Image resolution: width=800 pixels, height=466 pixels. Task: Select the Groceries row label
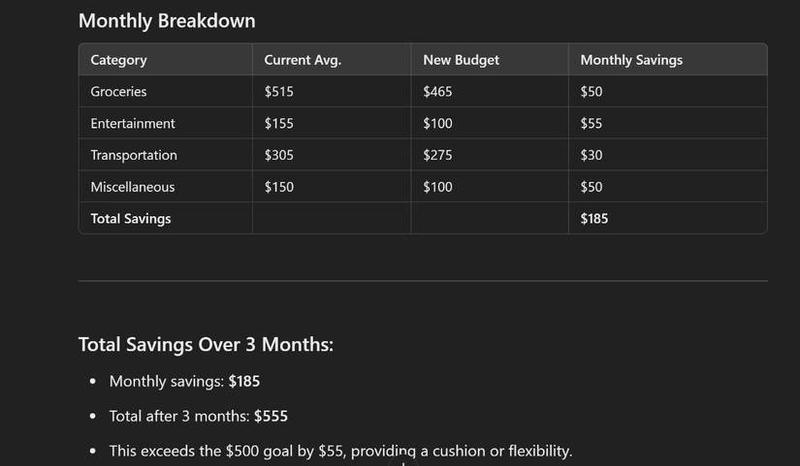tap(119, 92)
